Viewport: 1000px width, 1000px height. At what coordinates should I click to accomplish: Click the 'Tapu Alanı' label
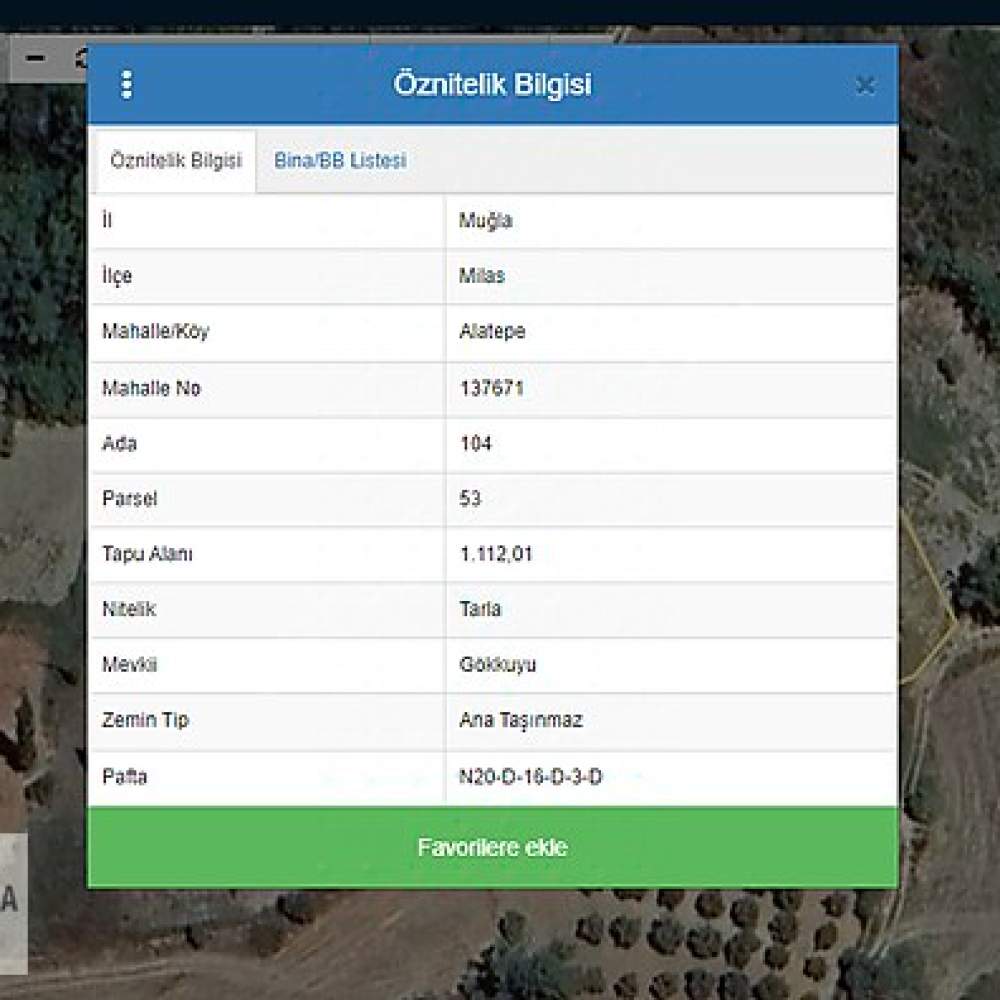pyautogui.click(x=147, y=554)
